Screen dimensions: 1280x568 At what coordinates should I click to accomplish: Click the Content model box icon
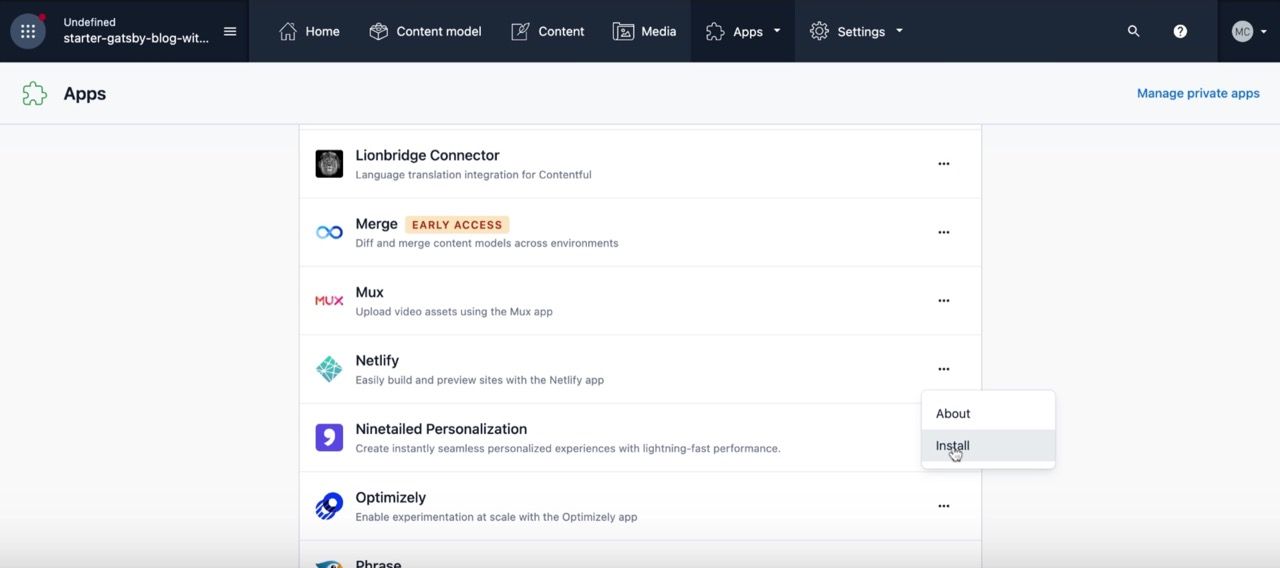[x=378, y=31]
